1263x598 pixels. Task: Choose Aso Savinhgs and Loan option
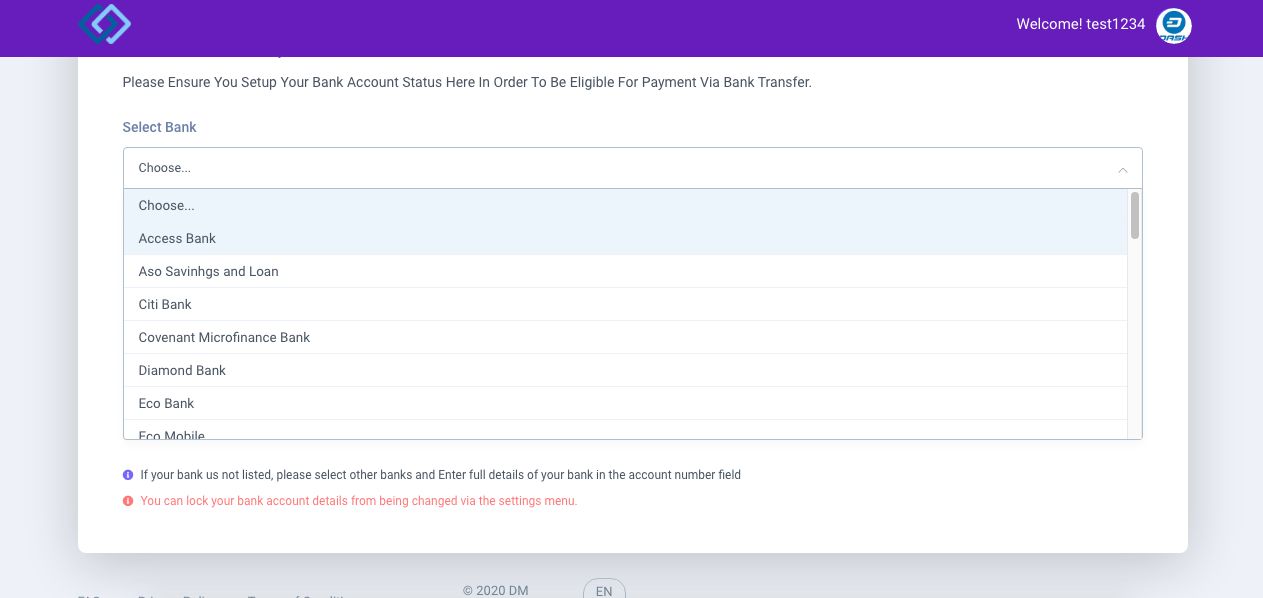(x=208, y=271)
